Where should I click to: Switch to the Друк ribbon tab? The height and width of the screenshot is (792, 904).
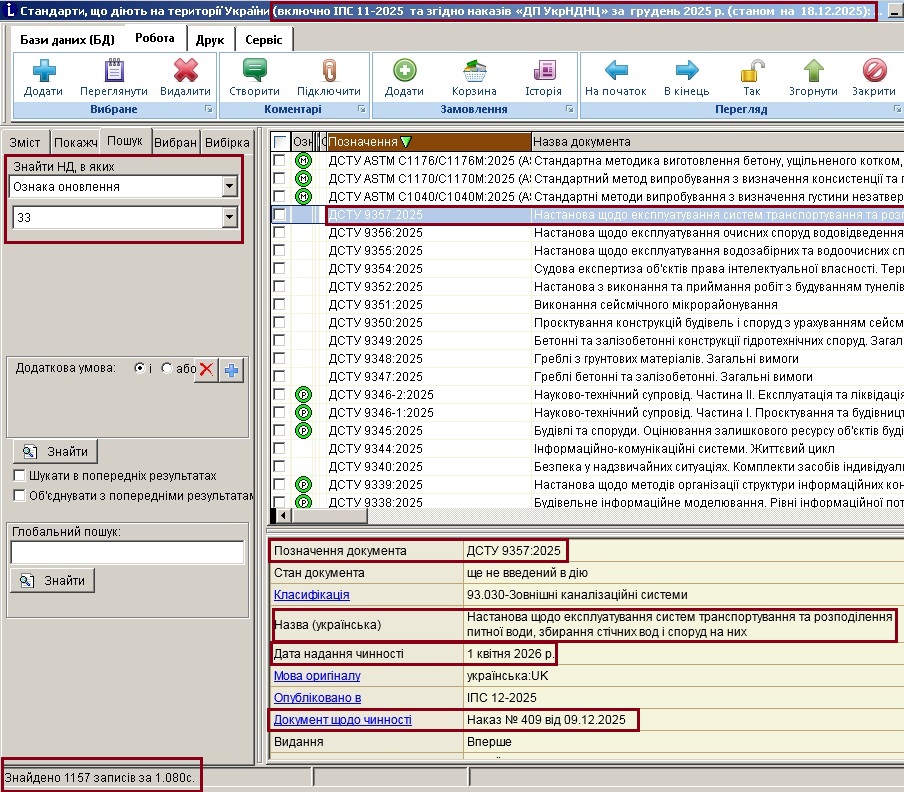tap(210, 40)
